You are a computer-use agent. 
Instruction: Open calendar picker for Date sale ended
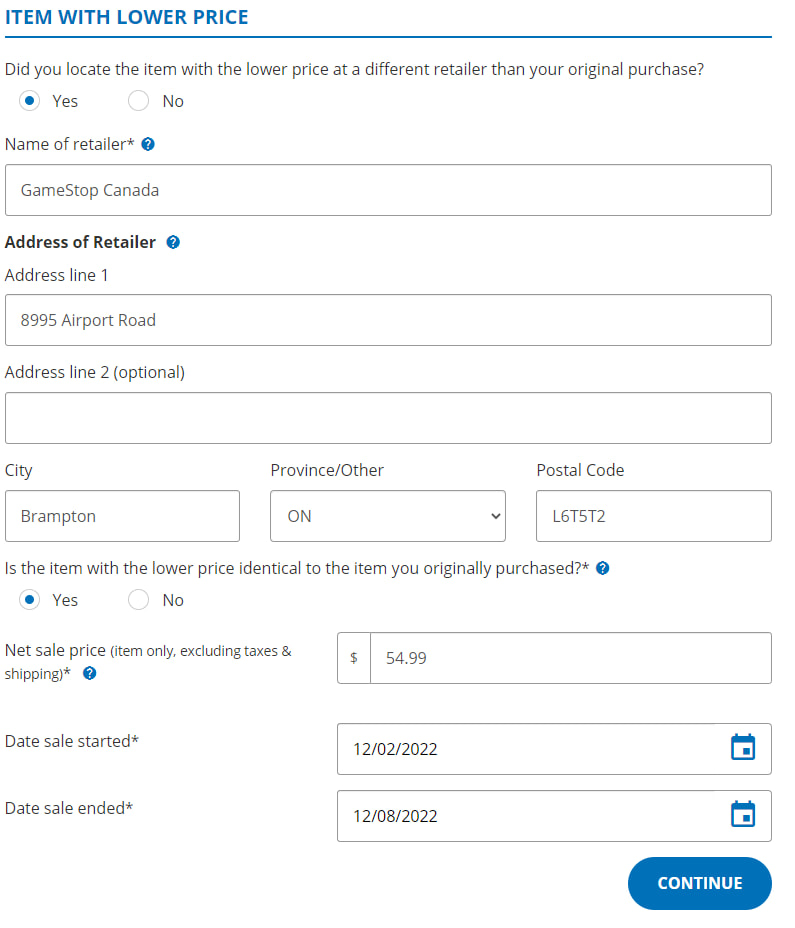click(743, 815)
